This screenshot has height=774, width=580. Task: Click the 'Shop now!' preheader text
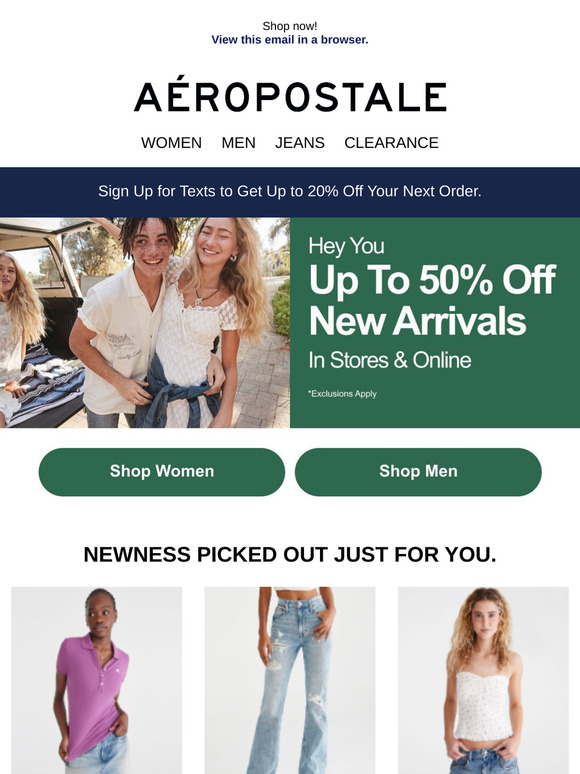290,26
